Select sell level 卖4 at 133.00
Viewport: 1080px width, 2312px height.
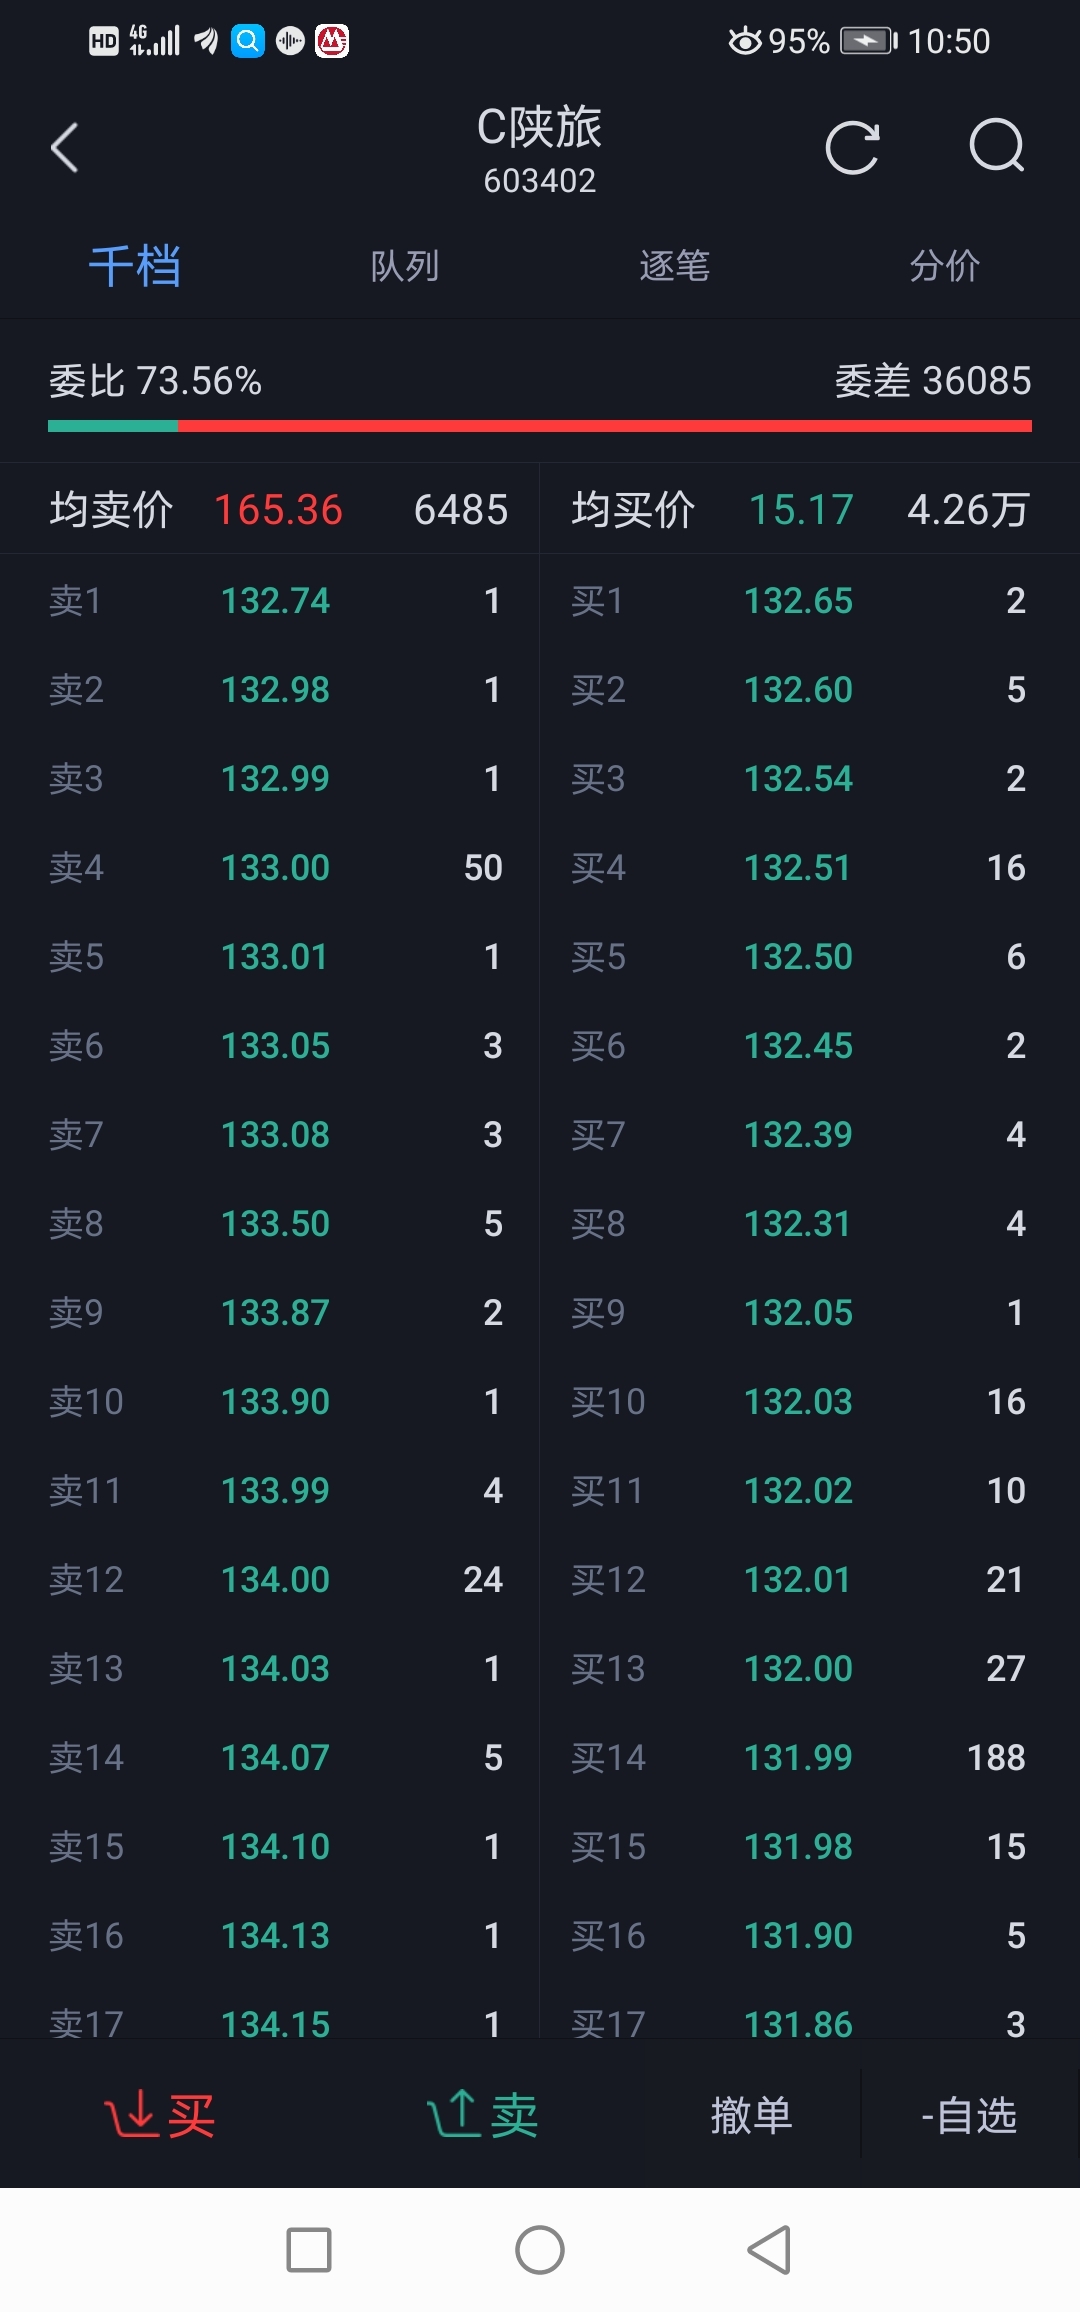(275, 868)
